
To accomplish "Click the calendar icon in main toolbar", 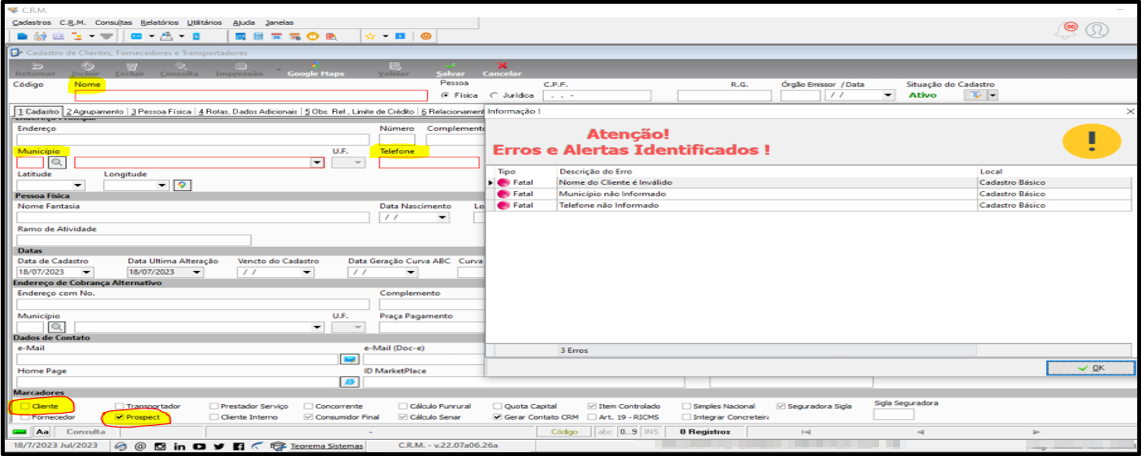I will tap(277, 36).
